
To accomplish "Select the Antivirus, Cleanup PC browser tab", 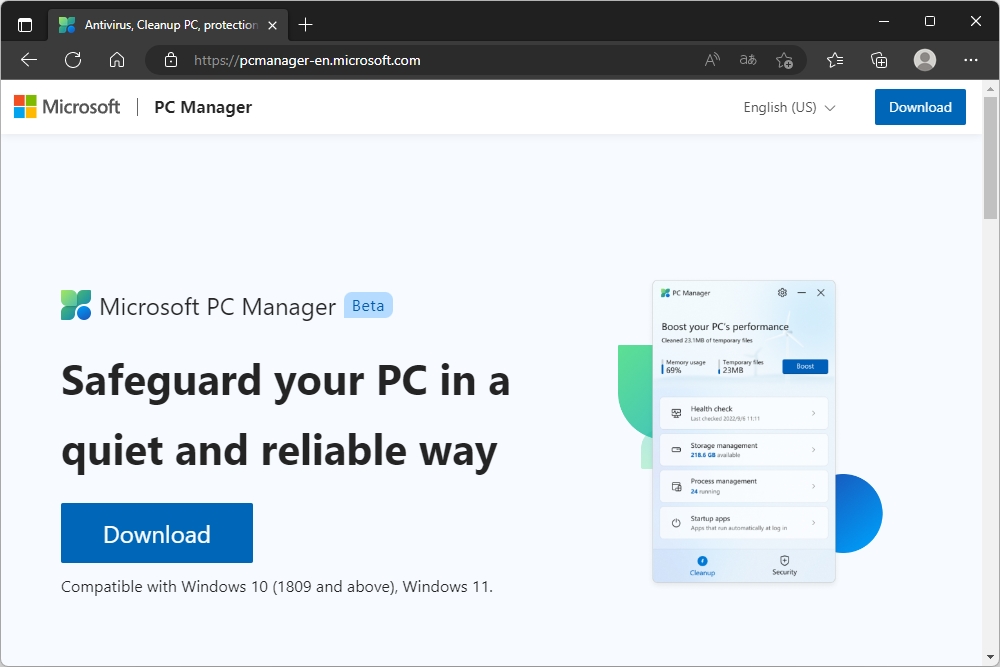I will (x=168, y=25).
